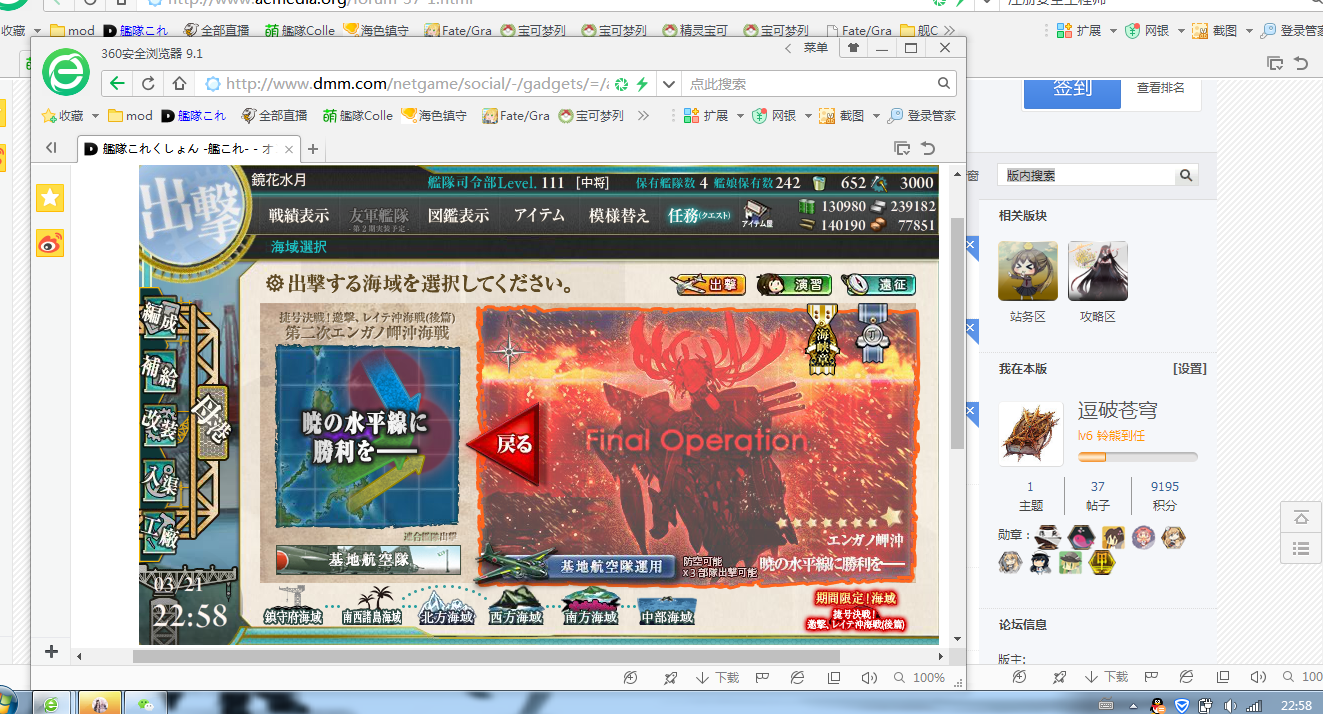Viewport: 1323px width, 714px height.
Task: Open address bar history dropdown
Action: (x=669, y=84)
